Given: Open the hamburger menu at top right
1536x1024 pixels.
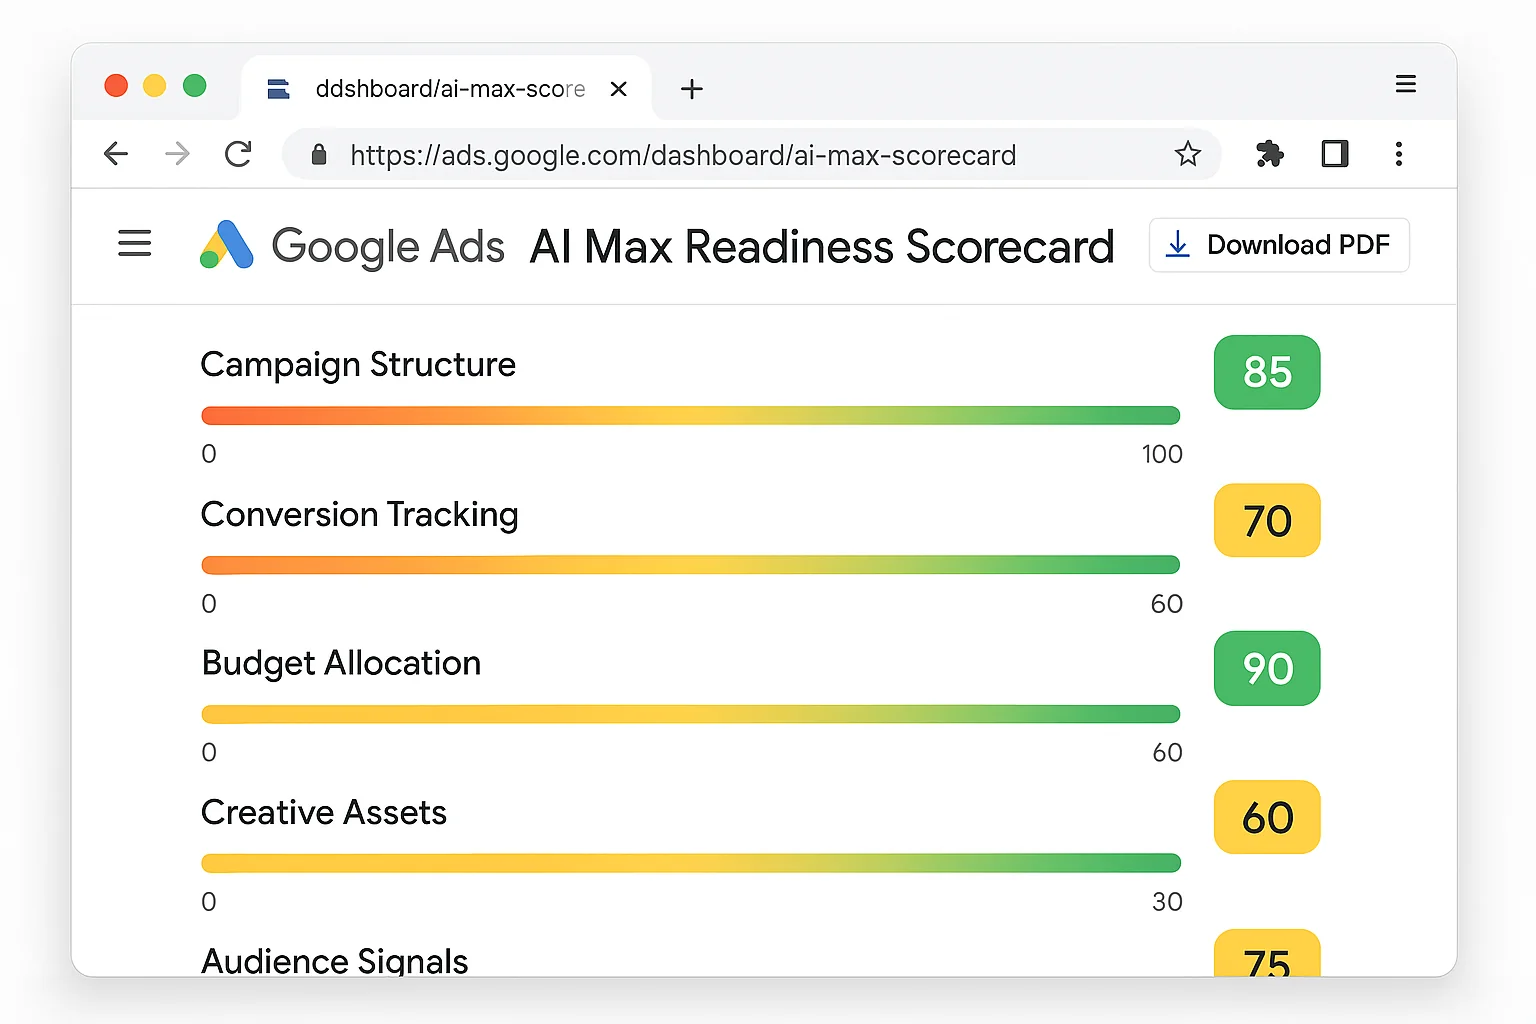Looking at the screenshot, I should tap(1406, 84).
